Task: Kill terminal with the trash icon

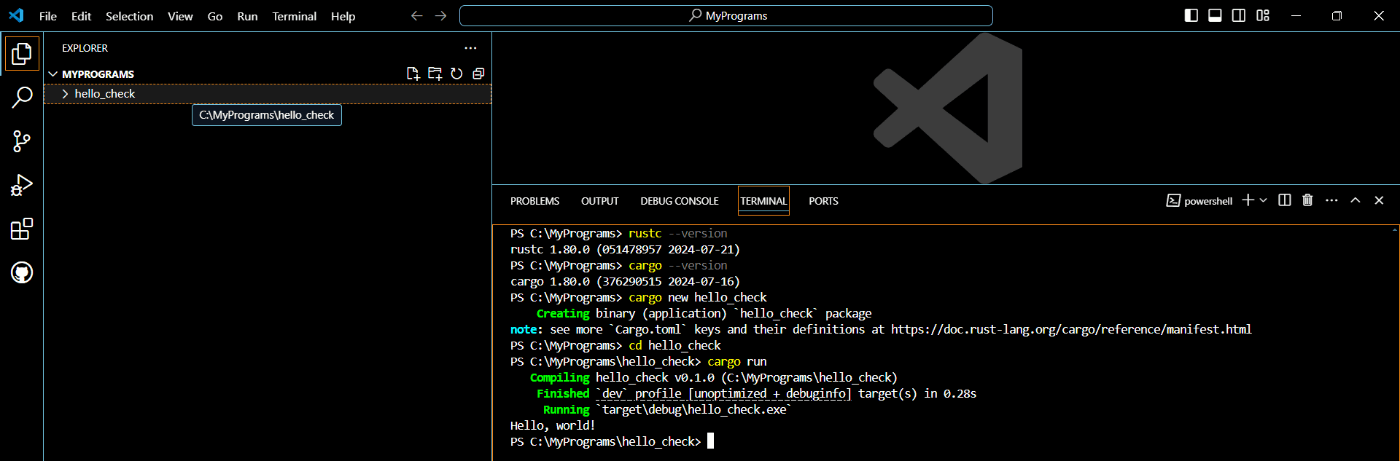Action: coord(1307,201)
